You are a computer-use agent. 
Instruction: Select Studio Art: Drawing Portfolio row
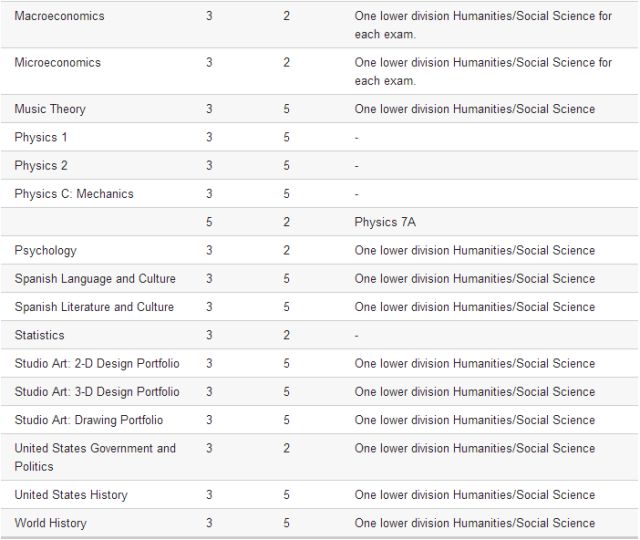[x=320, y=420]
